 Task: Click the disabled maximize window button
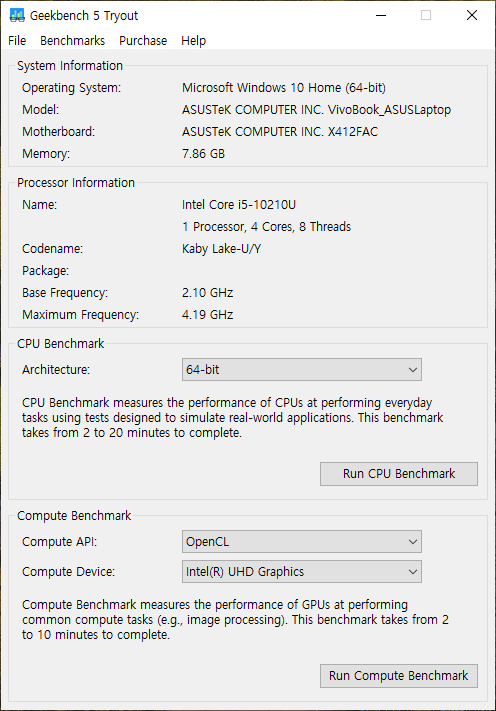tap(426, 15)
